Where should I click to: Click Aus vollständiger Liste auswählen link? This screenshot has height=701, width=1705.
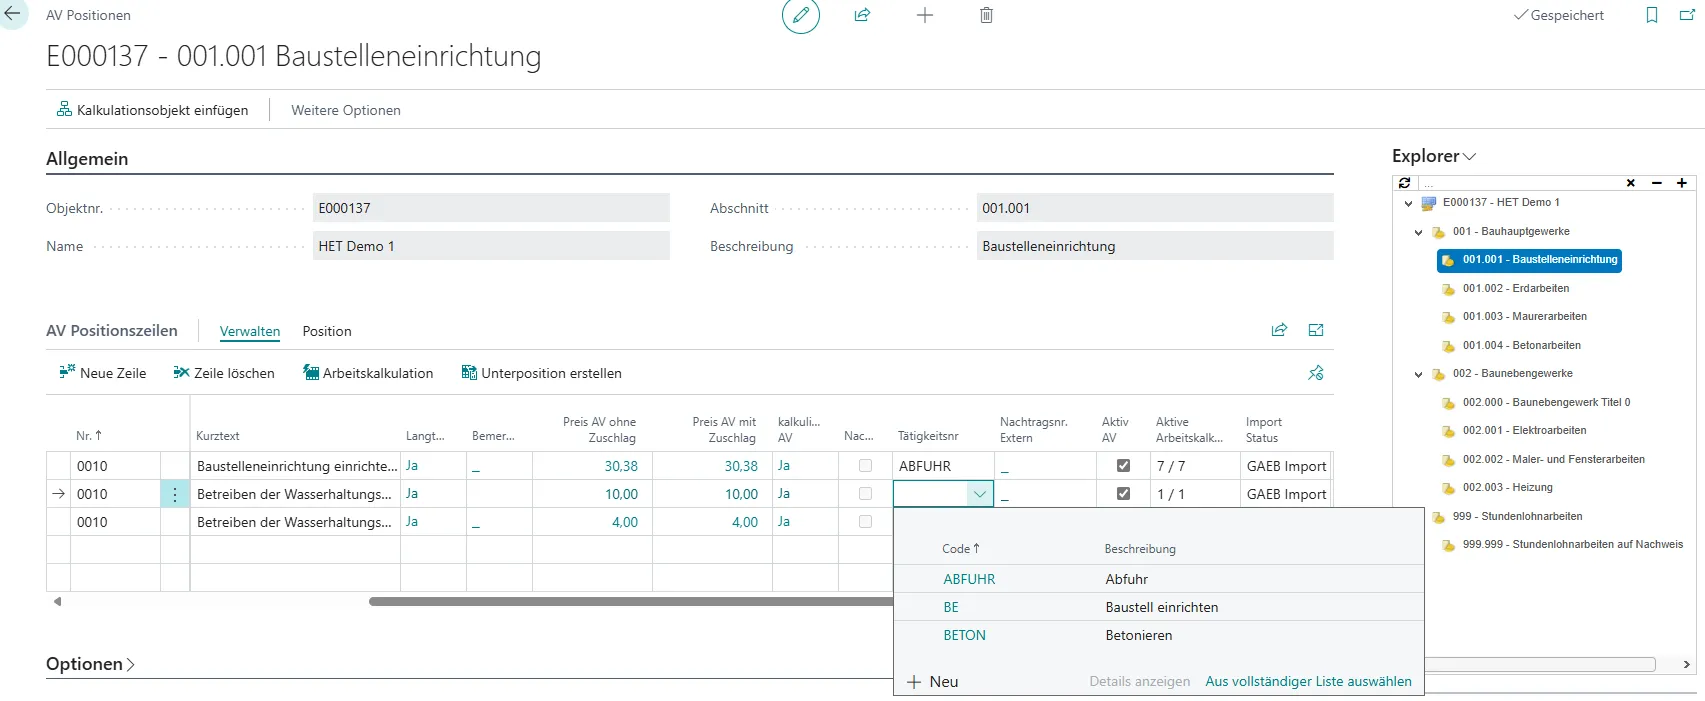(x=1308, y=682)
